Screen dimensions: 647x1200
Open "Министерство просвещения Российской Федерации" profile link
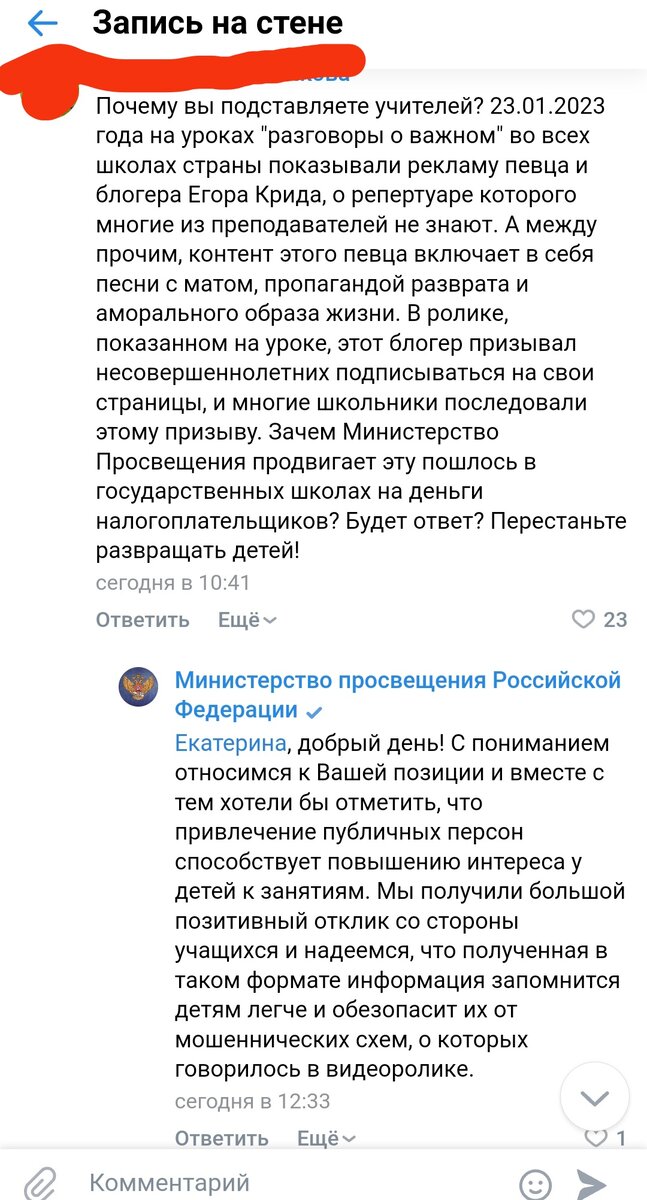(x=398, y=695)
